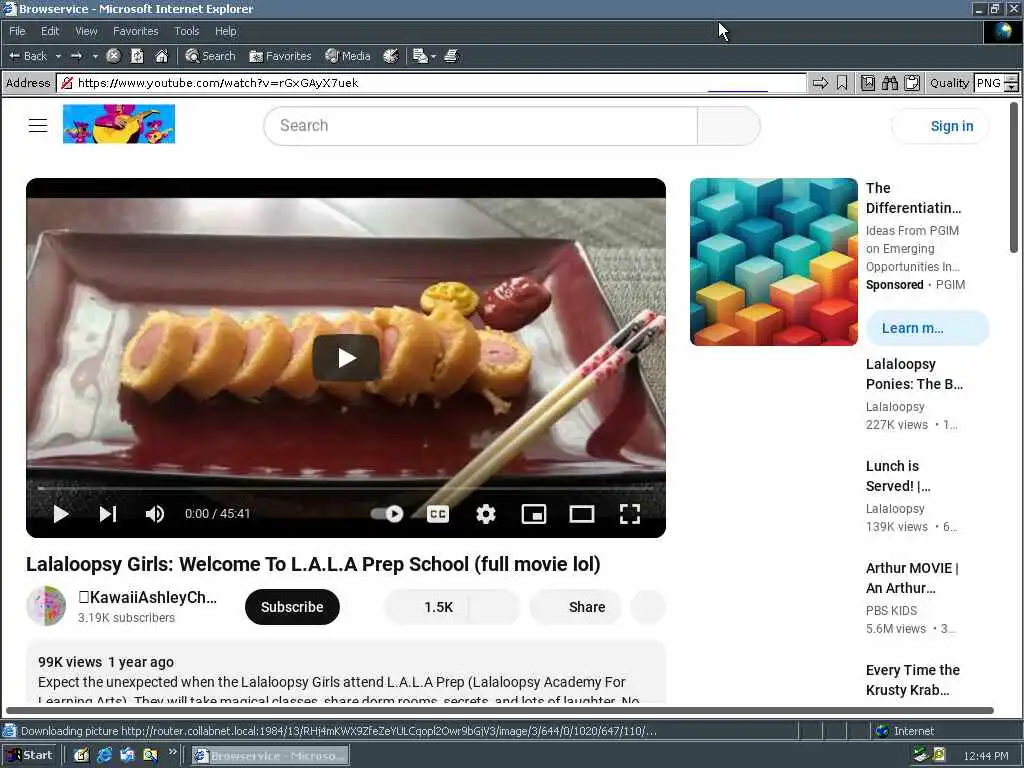This screenshot has height=768, width=1024.
Task: Click the large center play button on video
Action: click(x=345, y=357)
